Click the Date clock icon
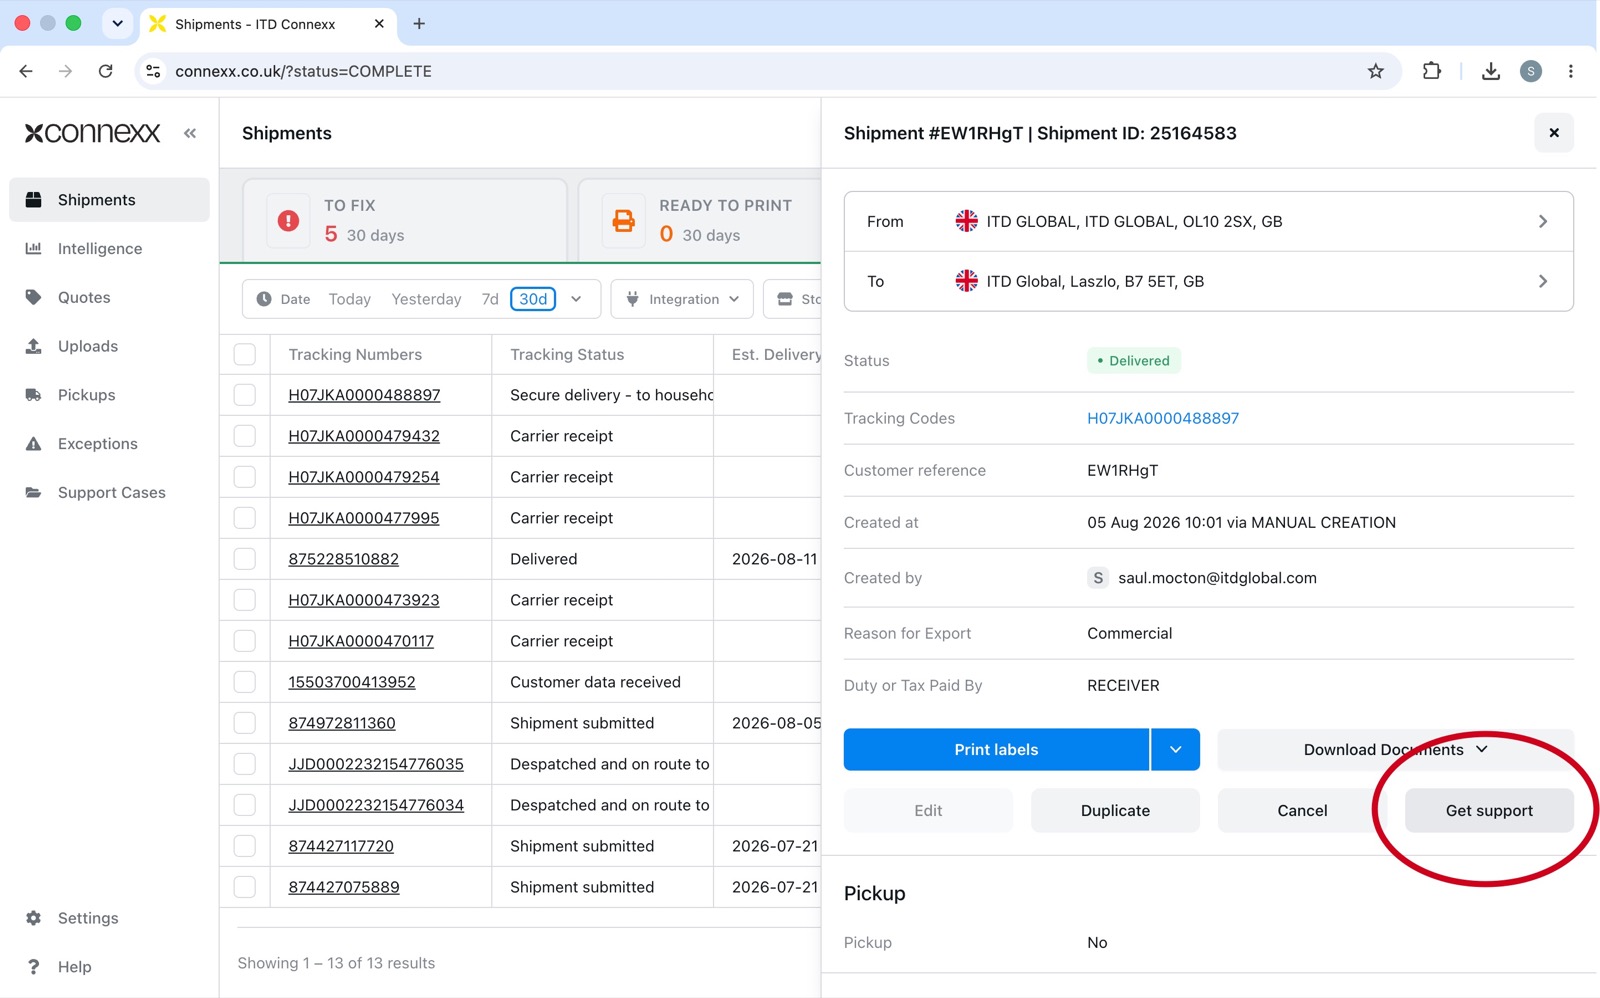The width and height of the screenshot is (1600, 998). pyautogui.click(x=264, y=299)
